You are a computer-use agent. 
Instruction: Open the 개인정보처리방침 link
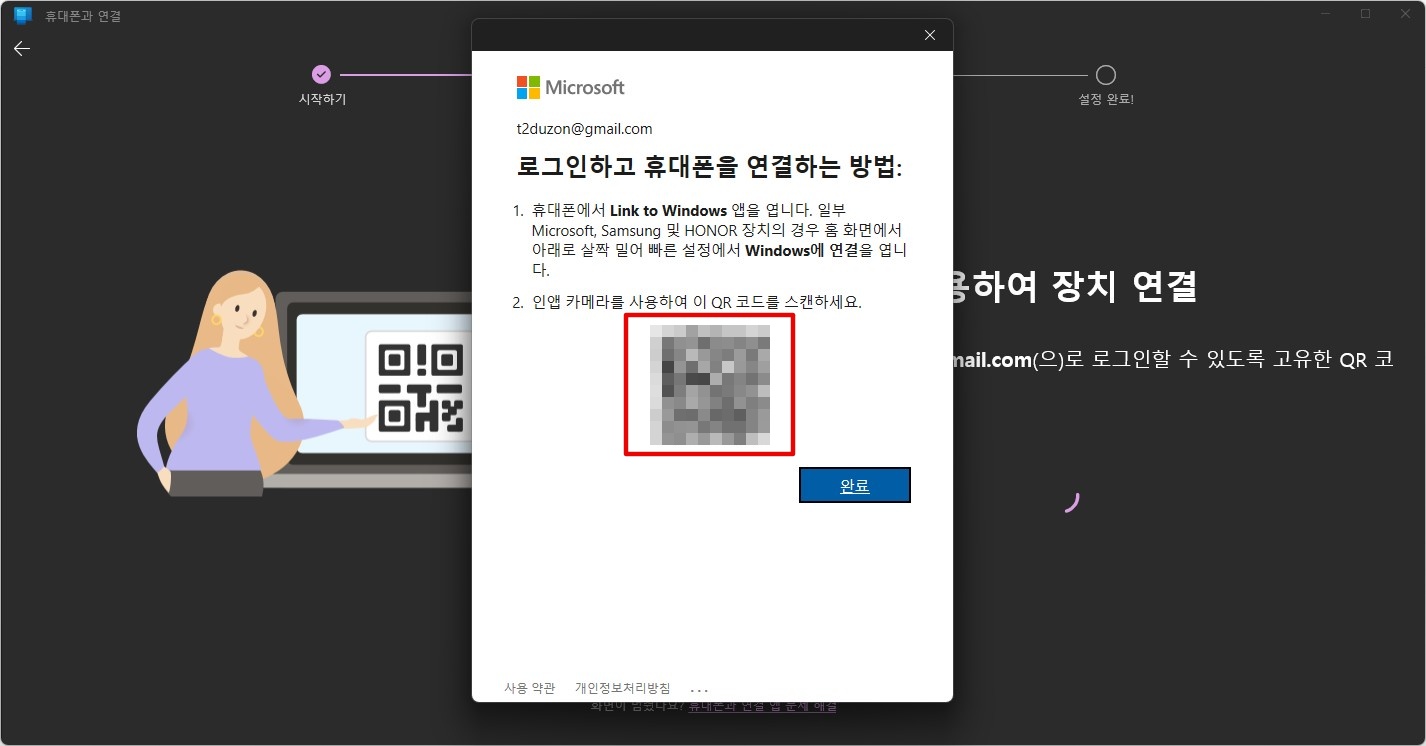pos(622,688)
